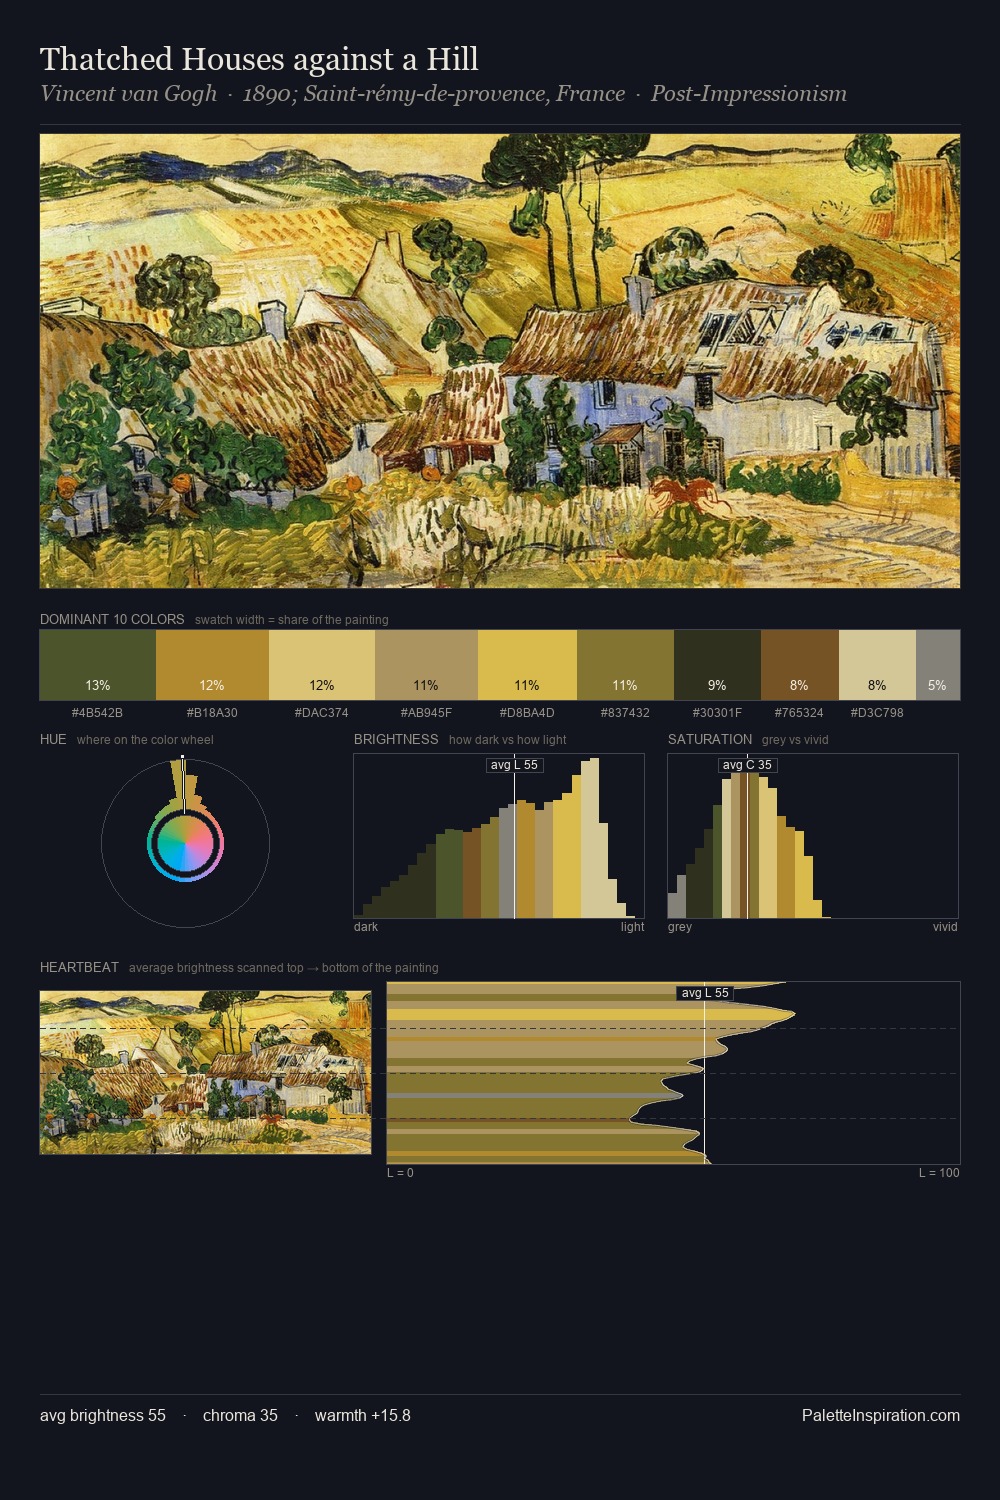The width and height of the screenshot is (1000, 1500).
Task: Click the main Thatched Houses painting image
Action: 500,361
